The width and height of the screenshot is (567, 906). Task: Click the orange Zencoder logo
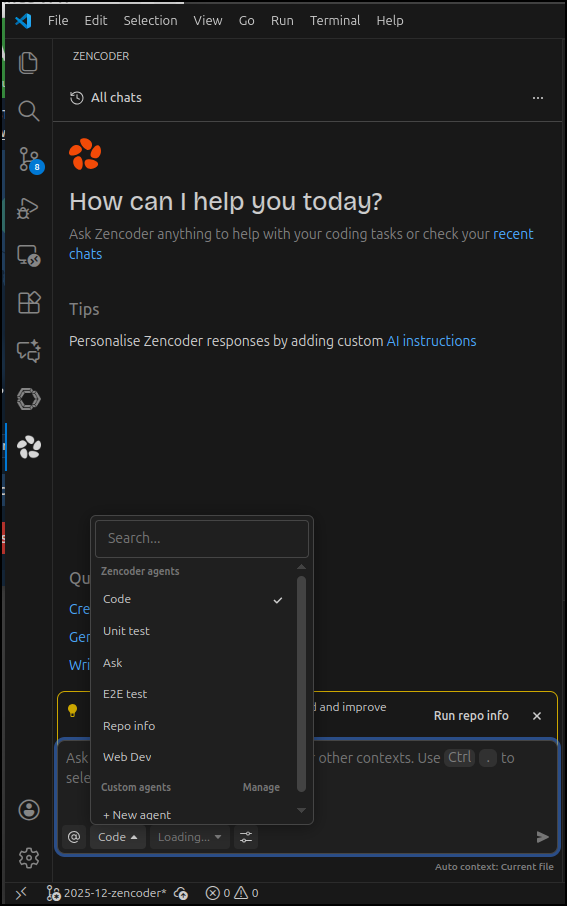pos(85,154)
